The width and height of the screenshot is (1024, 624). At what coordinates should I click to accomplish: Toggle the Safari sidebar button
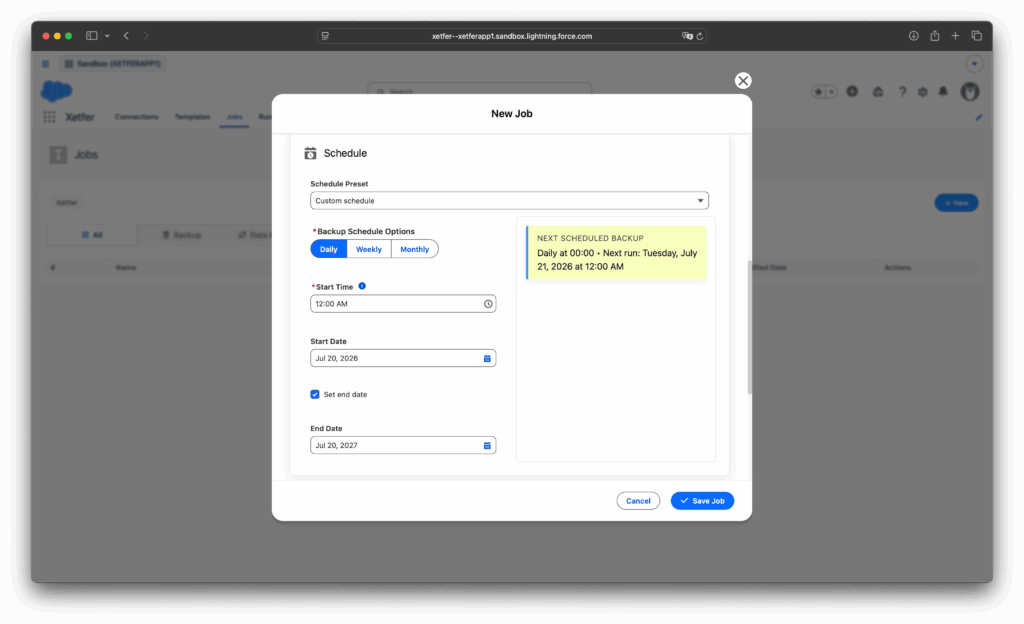pyautogui.click(x=91, y=36)
